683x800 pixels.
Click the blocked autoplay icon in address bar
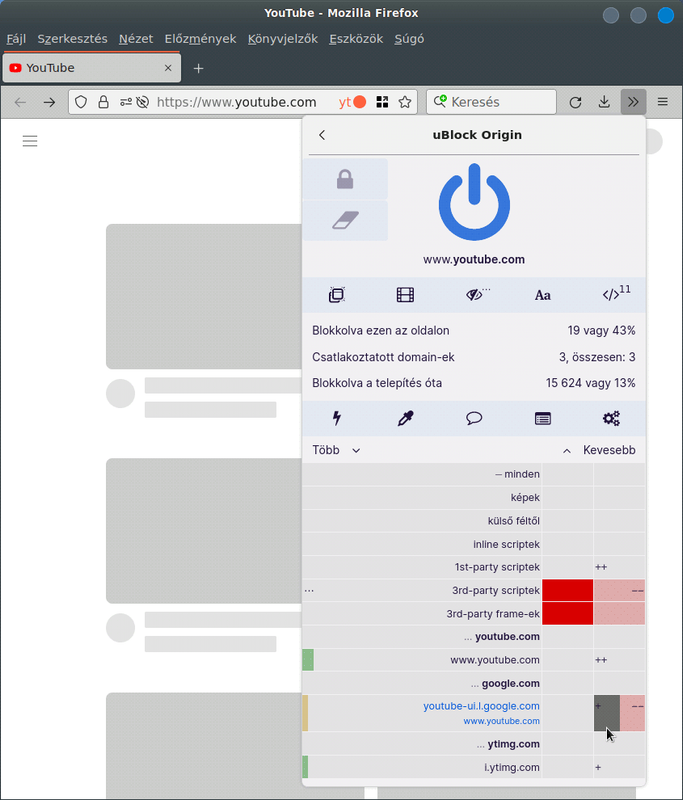[x=143, y=102]
